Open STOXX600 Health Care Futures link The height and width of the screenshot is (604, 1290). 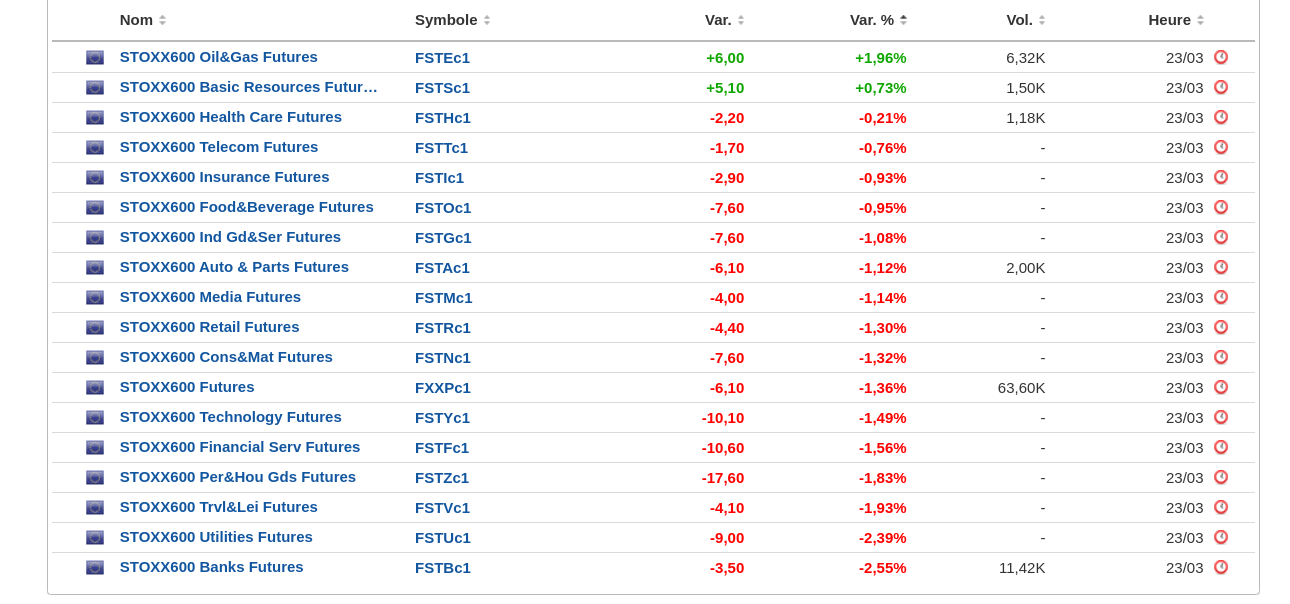click(230, 117)
